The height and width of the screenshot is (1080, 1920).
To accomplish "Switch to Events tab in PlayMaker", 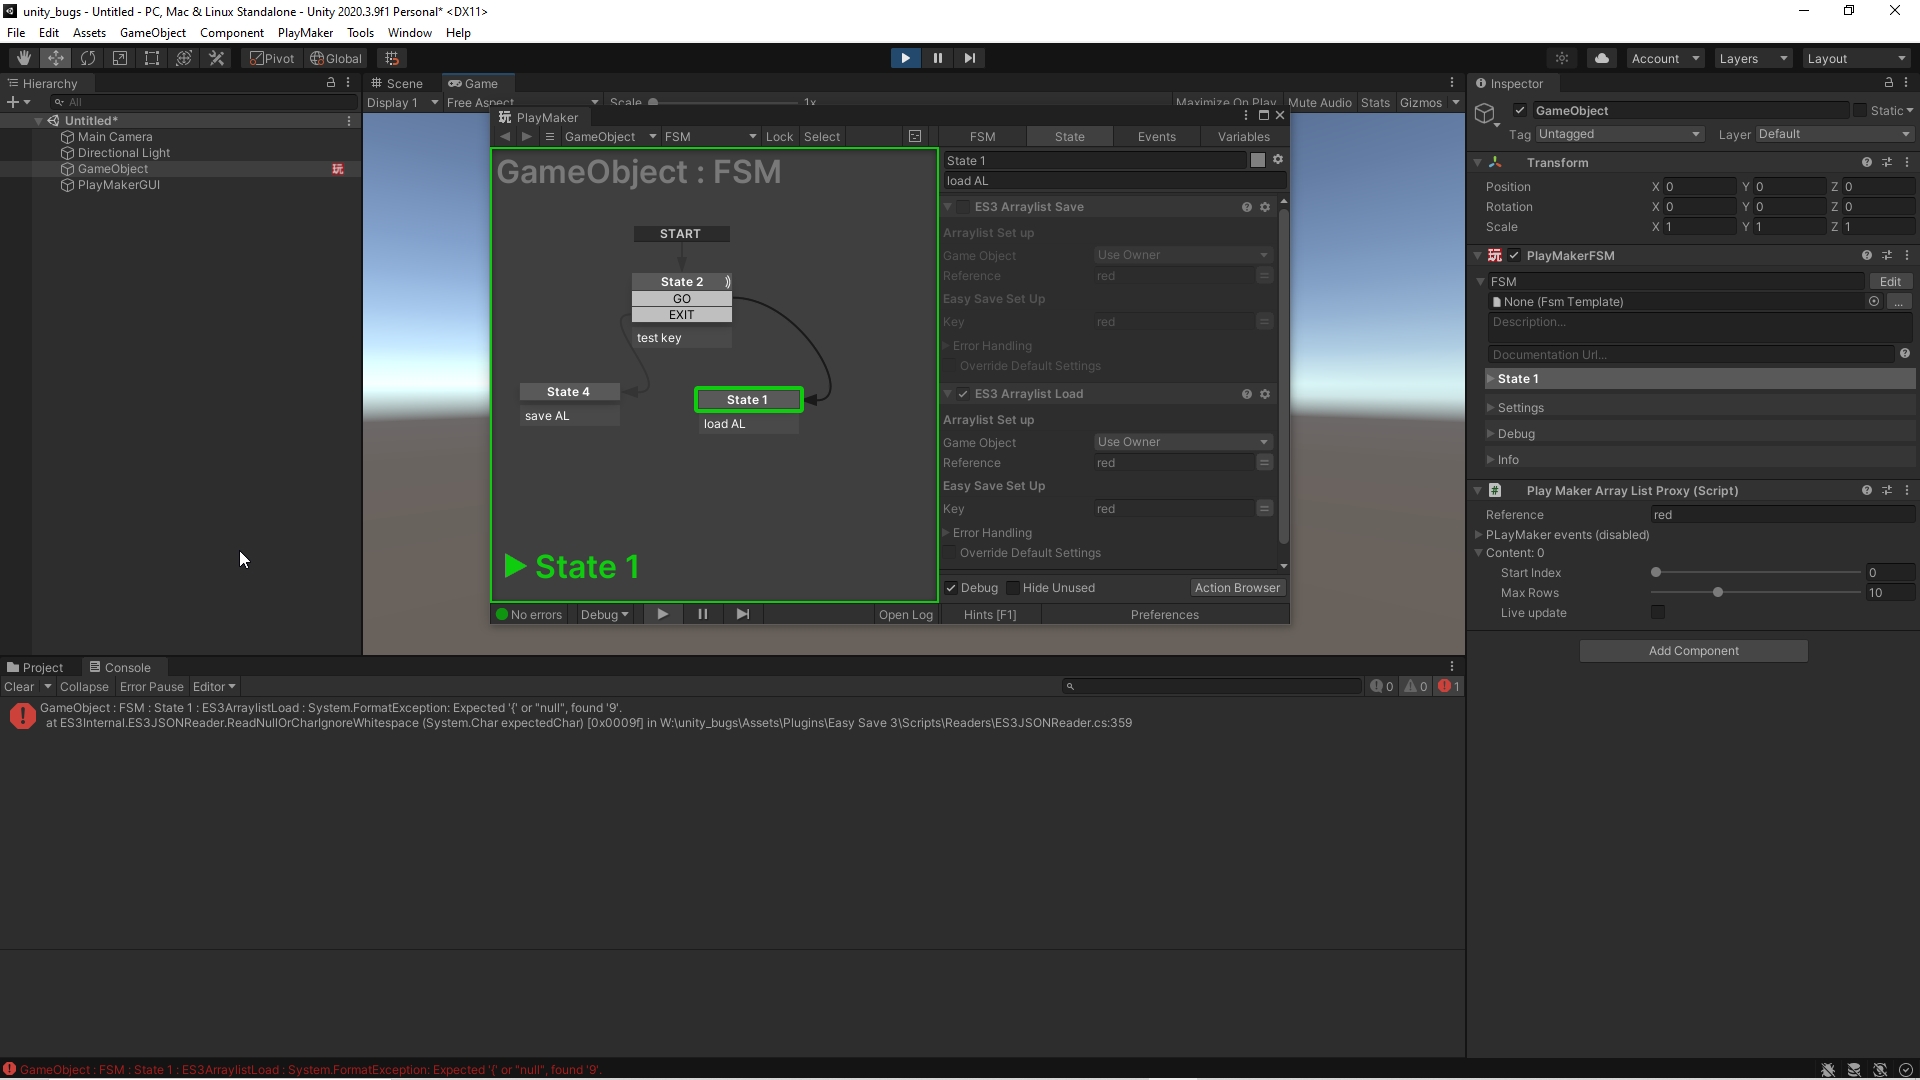I will point(1156,137).
